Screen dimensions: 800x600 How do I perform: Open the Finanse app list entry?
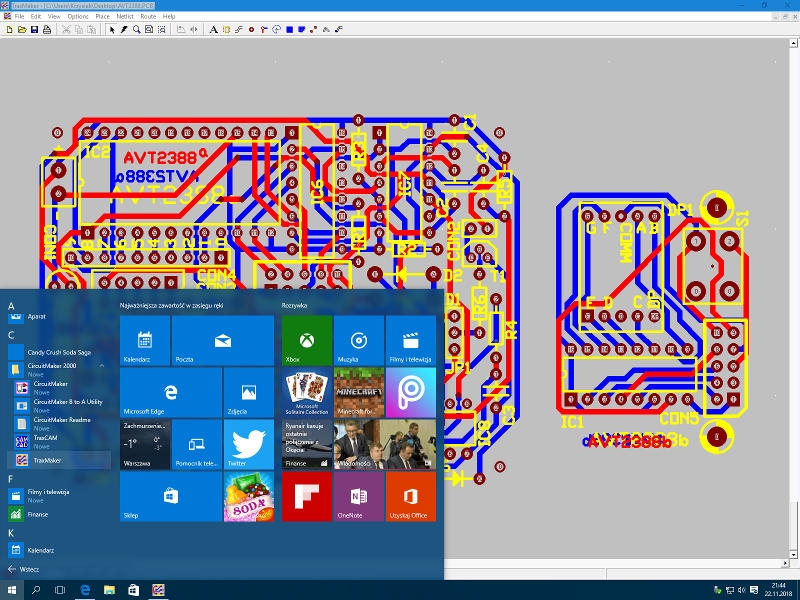pos(59,514)
